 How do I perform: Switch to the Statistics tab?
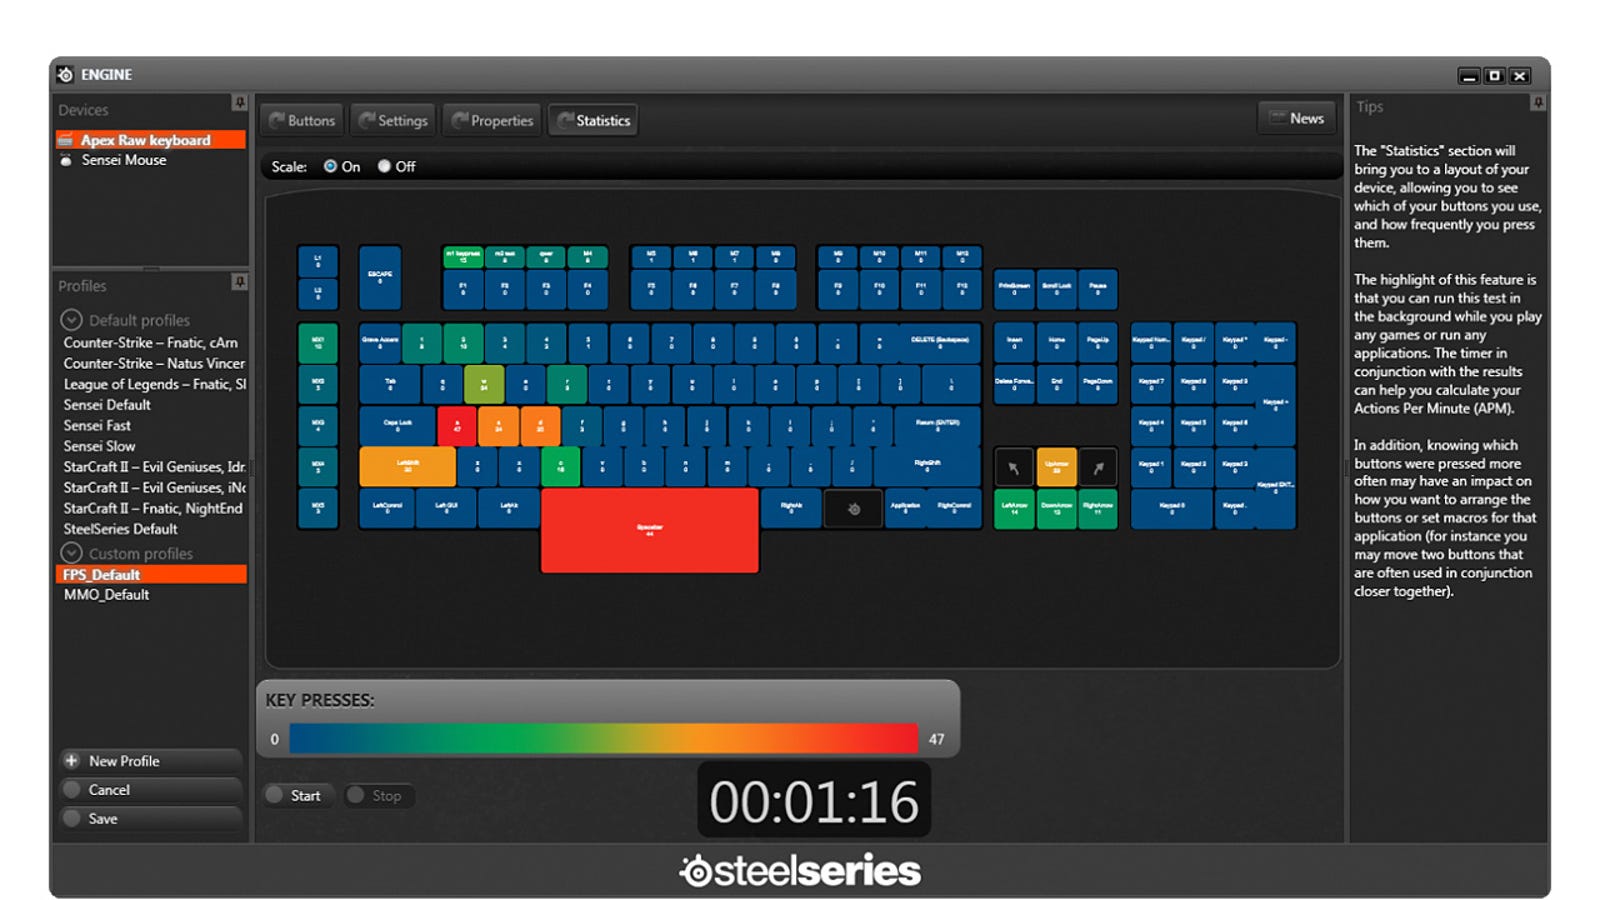593,120
